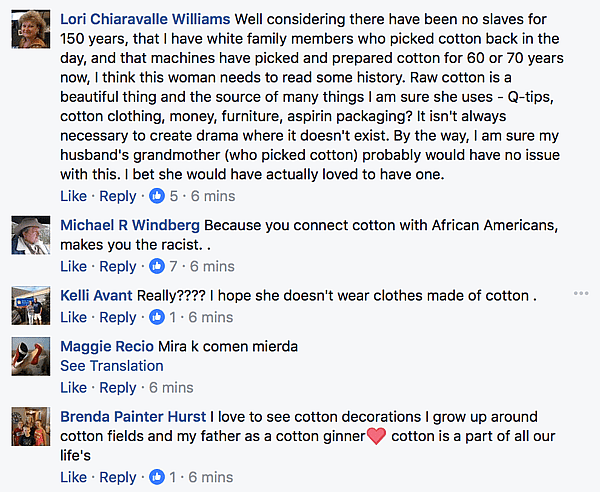Like Kelli Avant's comment
Image resolution: width=600 pixels, height=492 pixels.
click(x=73, y=317)
